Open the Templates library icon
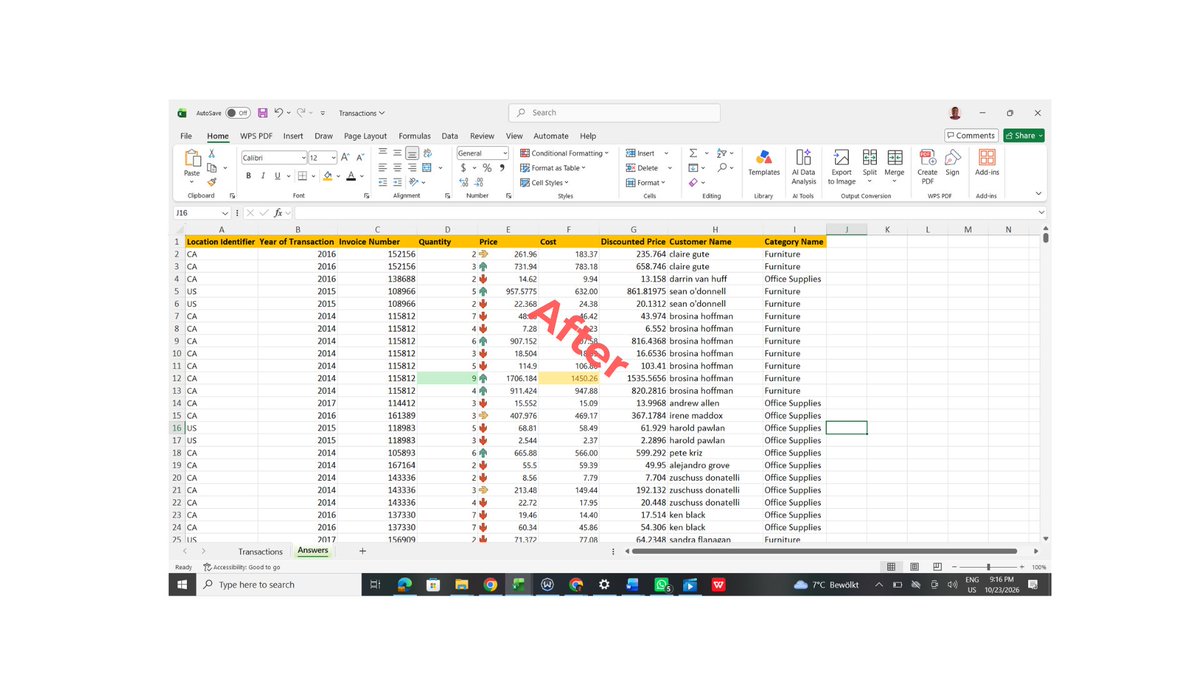 (x=764, y=163)
